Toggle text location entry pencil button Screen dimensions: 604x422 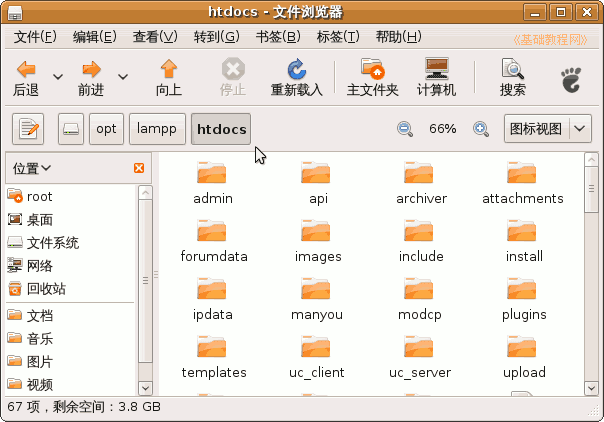coord(28,129)
